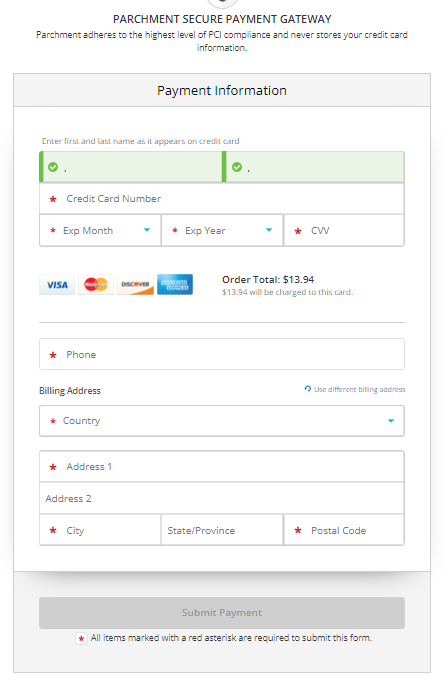Screen dimensions: 447x691
Task: Open the Exp Year dropdown
Action: (x=222, y=230)
